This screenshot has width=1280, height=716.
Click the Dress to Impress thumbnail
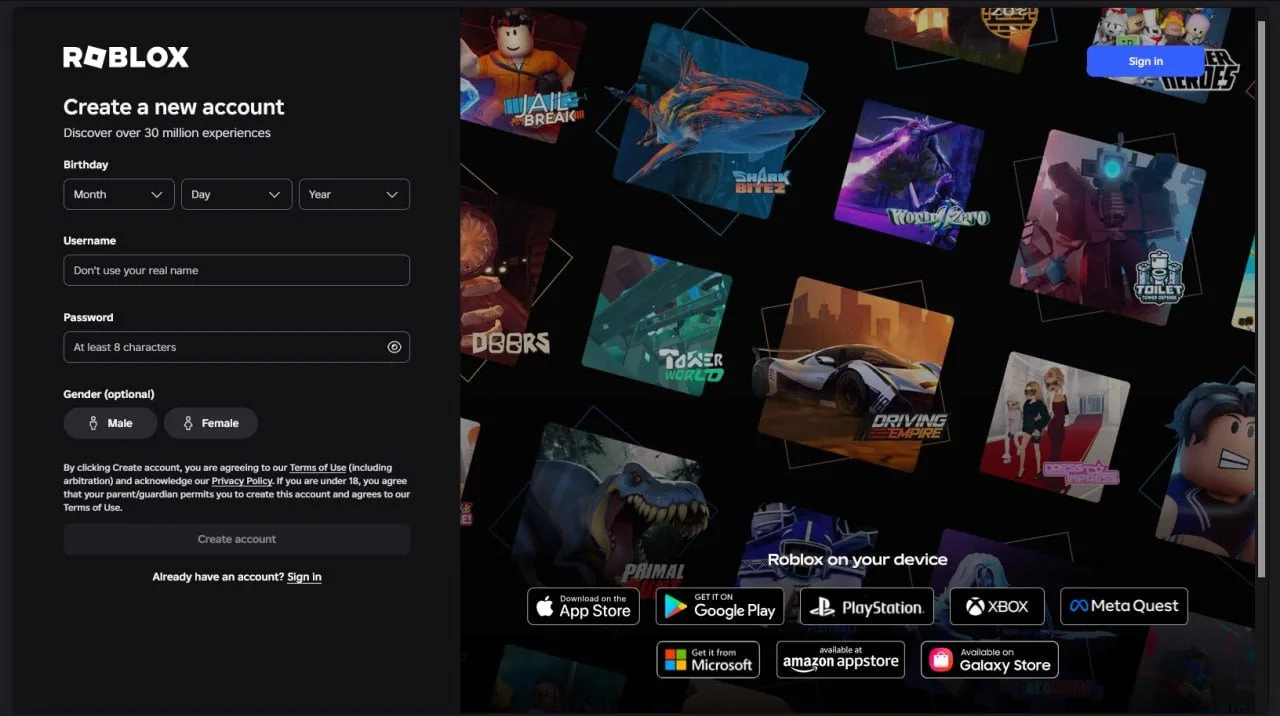(x=1053, y=425)
